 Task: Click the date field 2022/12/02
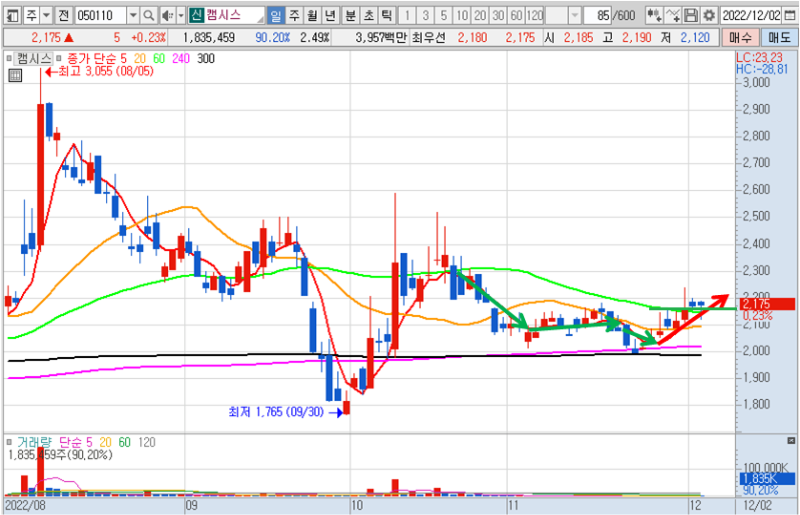coord(751,16)
